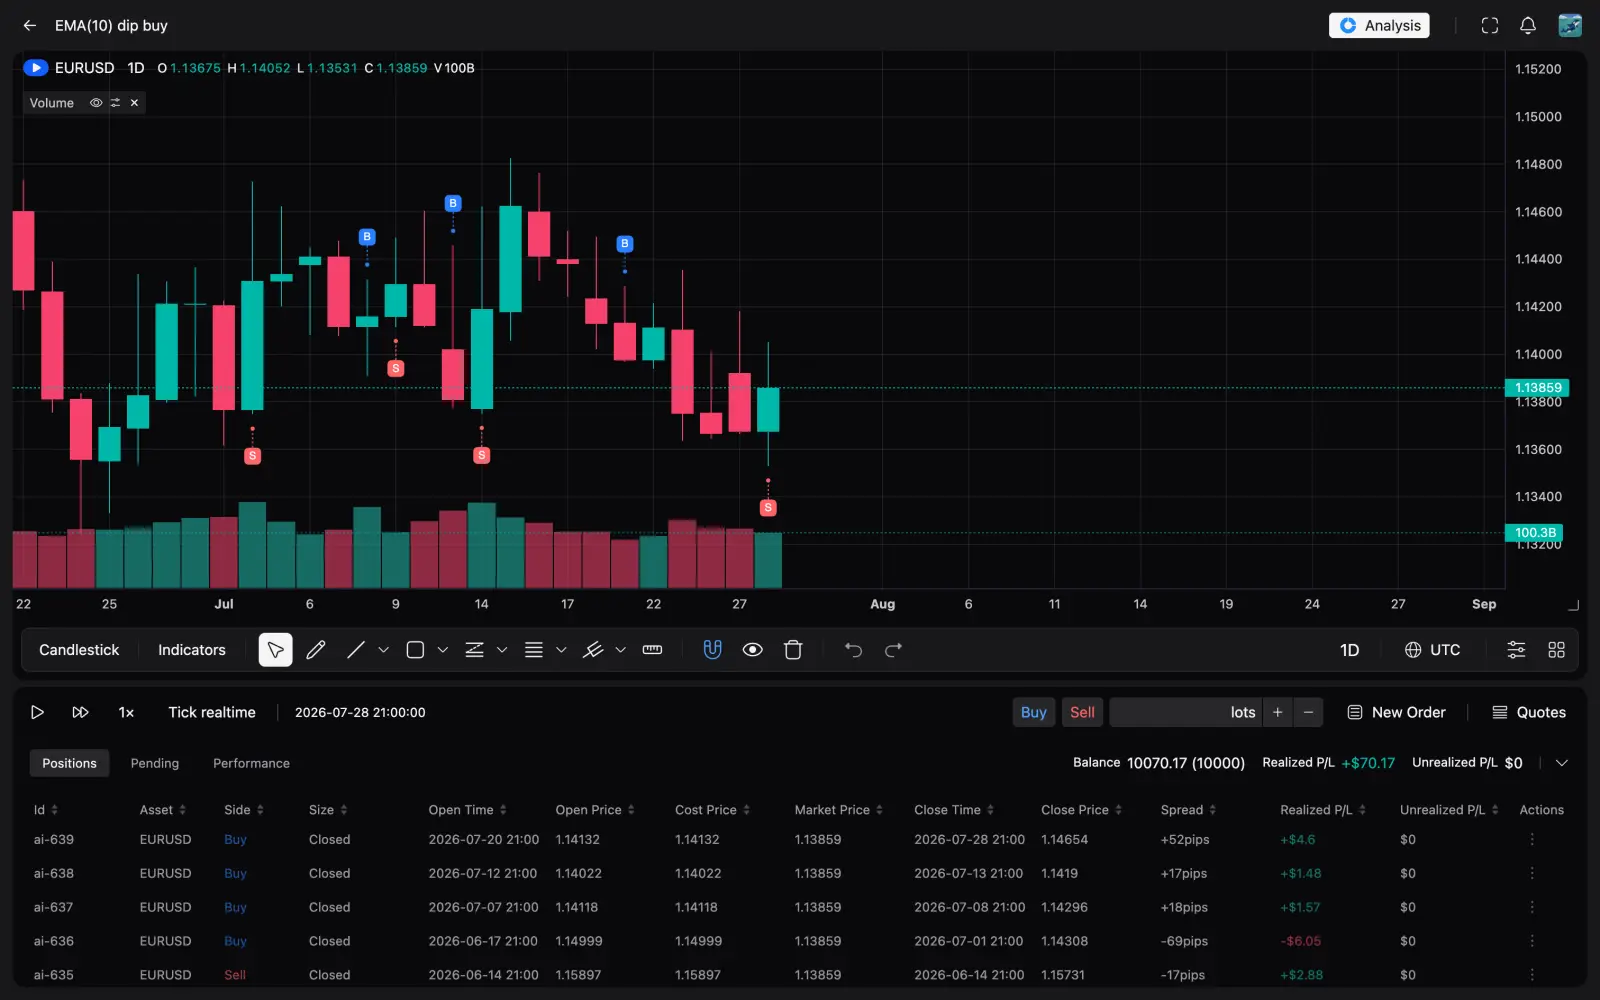Screen dimensions: 1600x1000
Task: Expand the pattern tool options dropdown
Action: tap(620, 650)
